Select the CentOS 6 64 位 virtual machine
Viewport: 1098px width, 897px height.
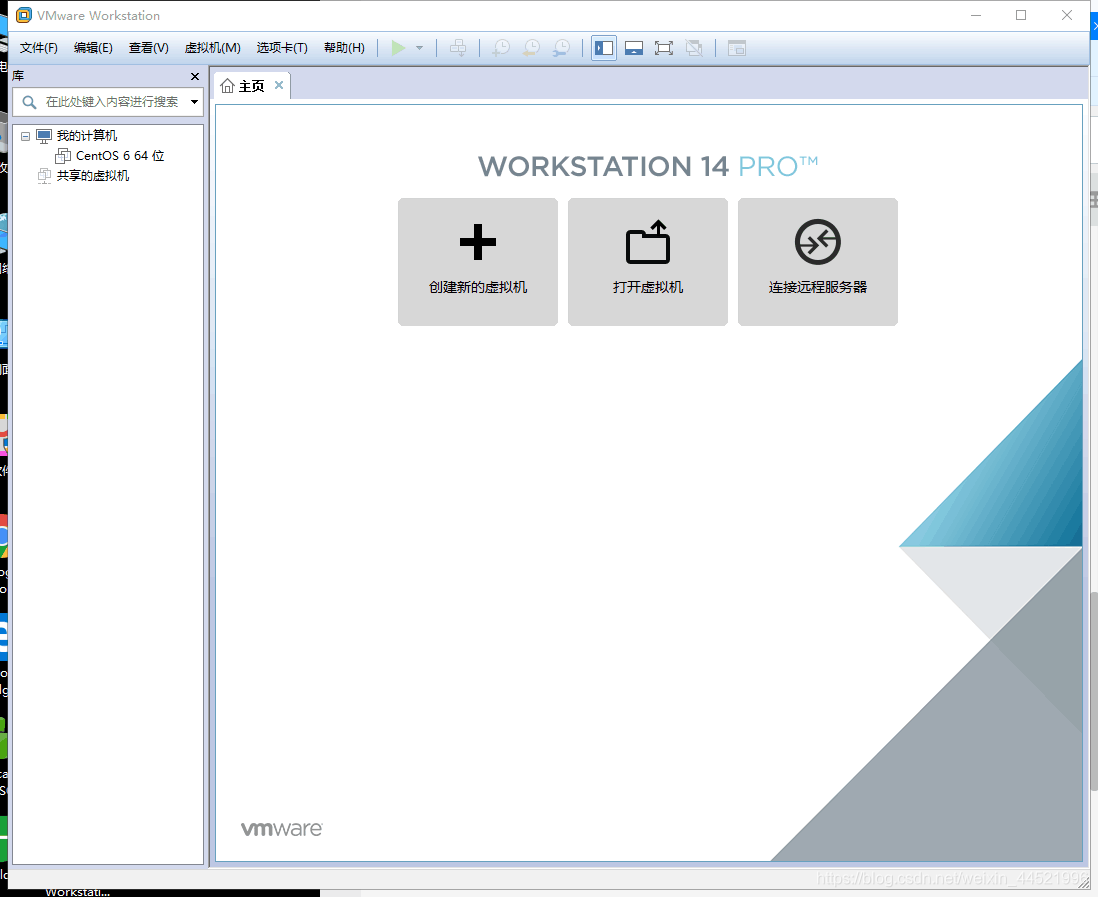pos(120,155)
